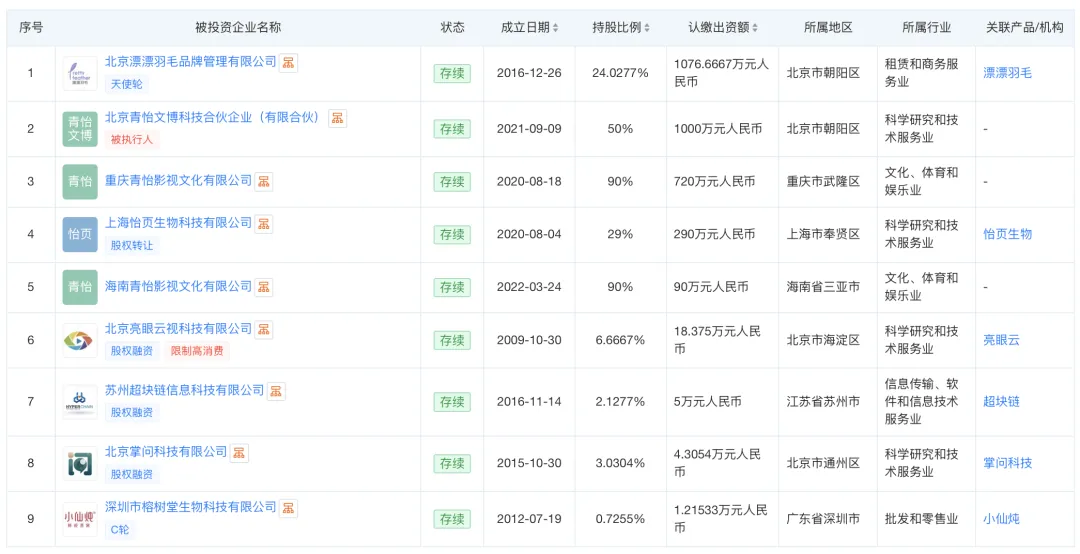Open related product link 掌问科技
This screenshot has width=1080, height=554.
click(x=1007, y=463)
